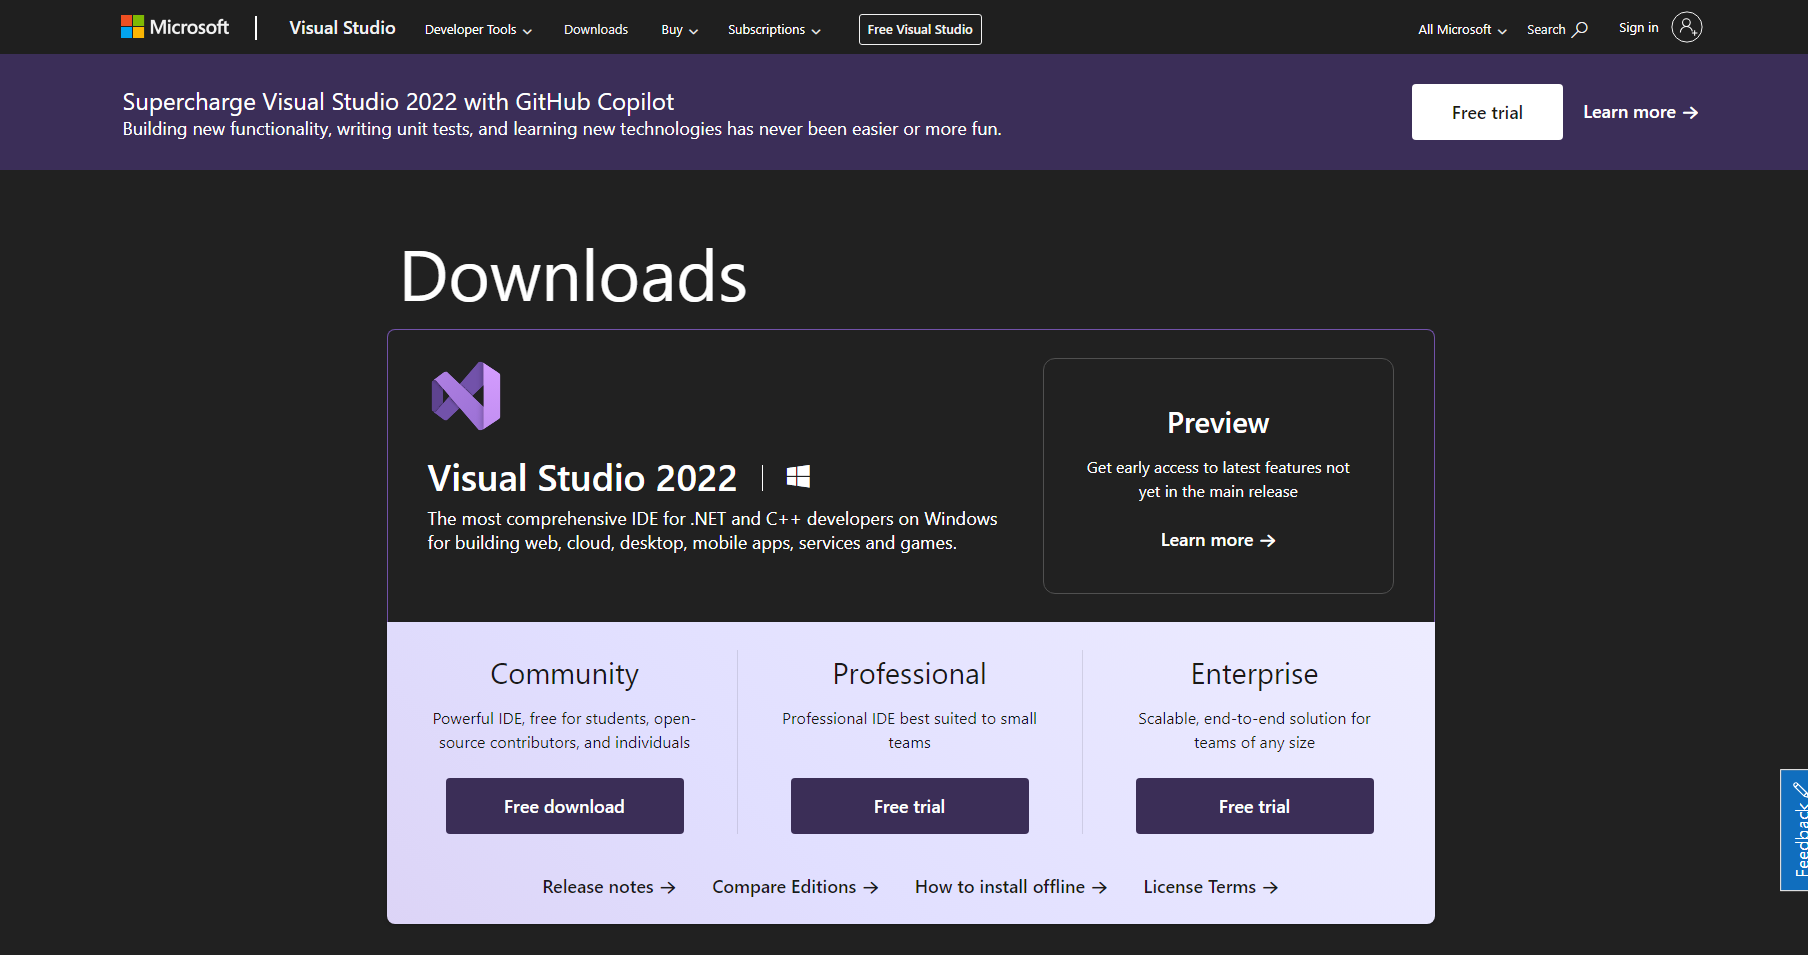This screenshot has width=1808, height=955.
Task: Download the Community edition for free
Action: pyautogui.click(x=564, y=806)
